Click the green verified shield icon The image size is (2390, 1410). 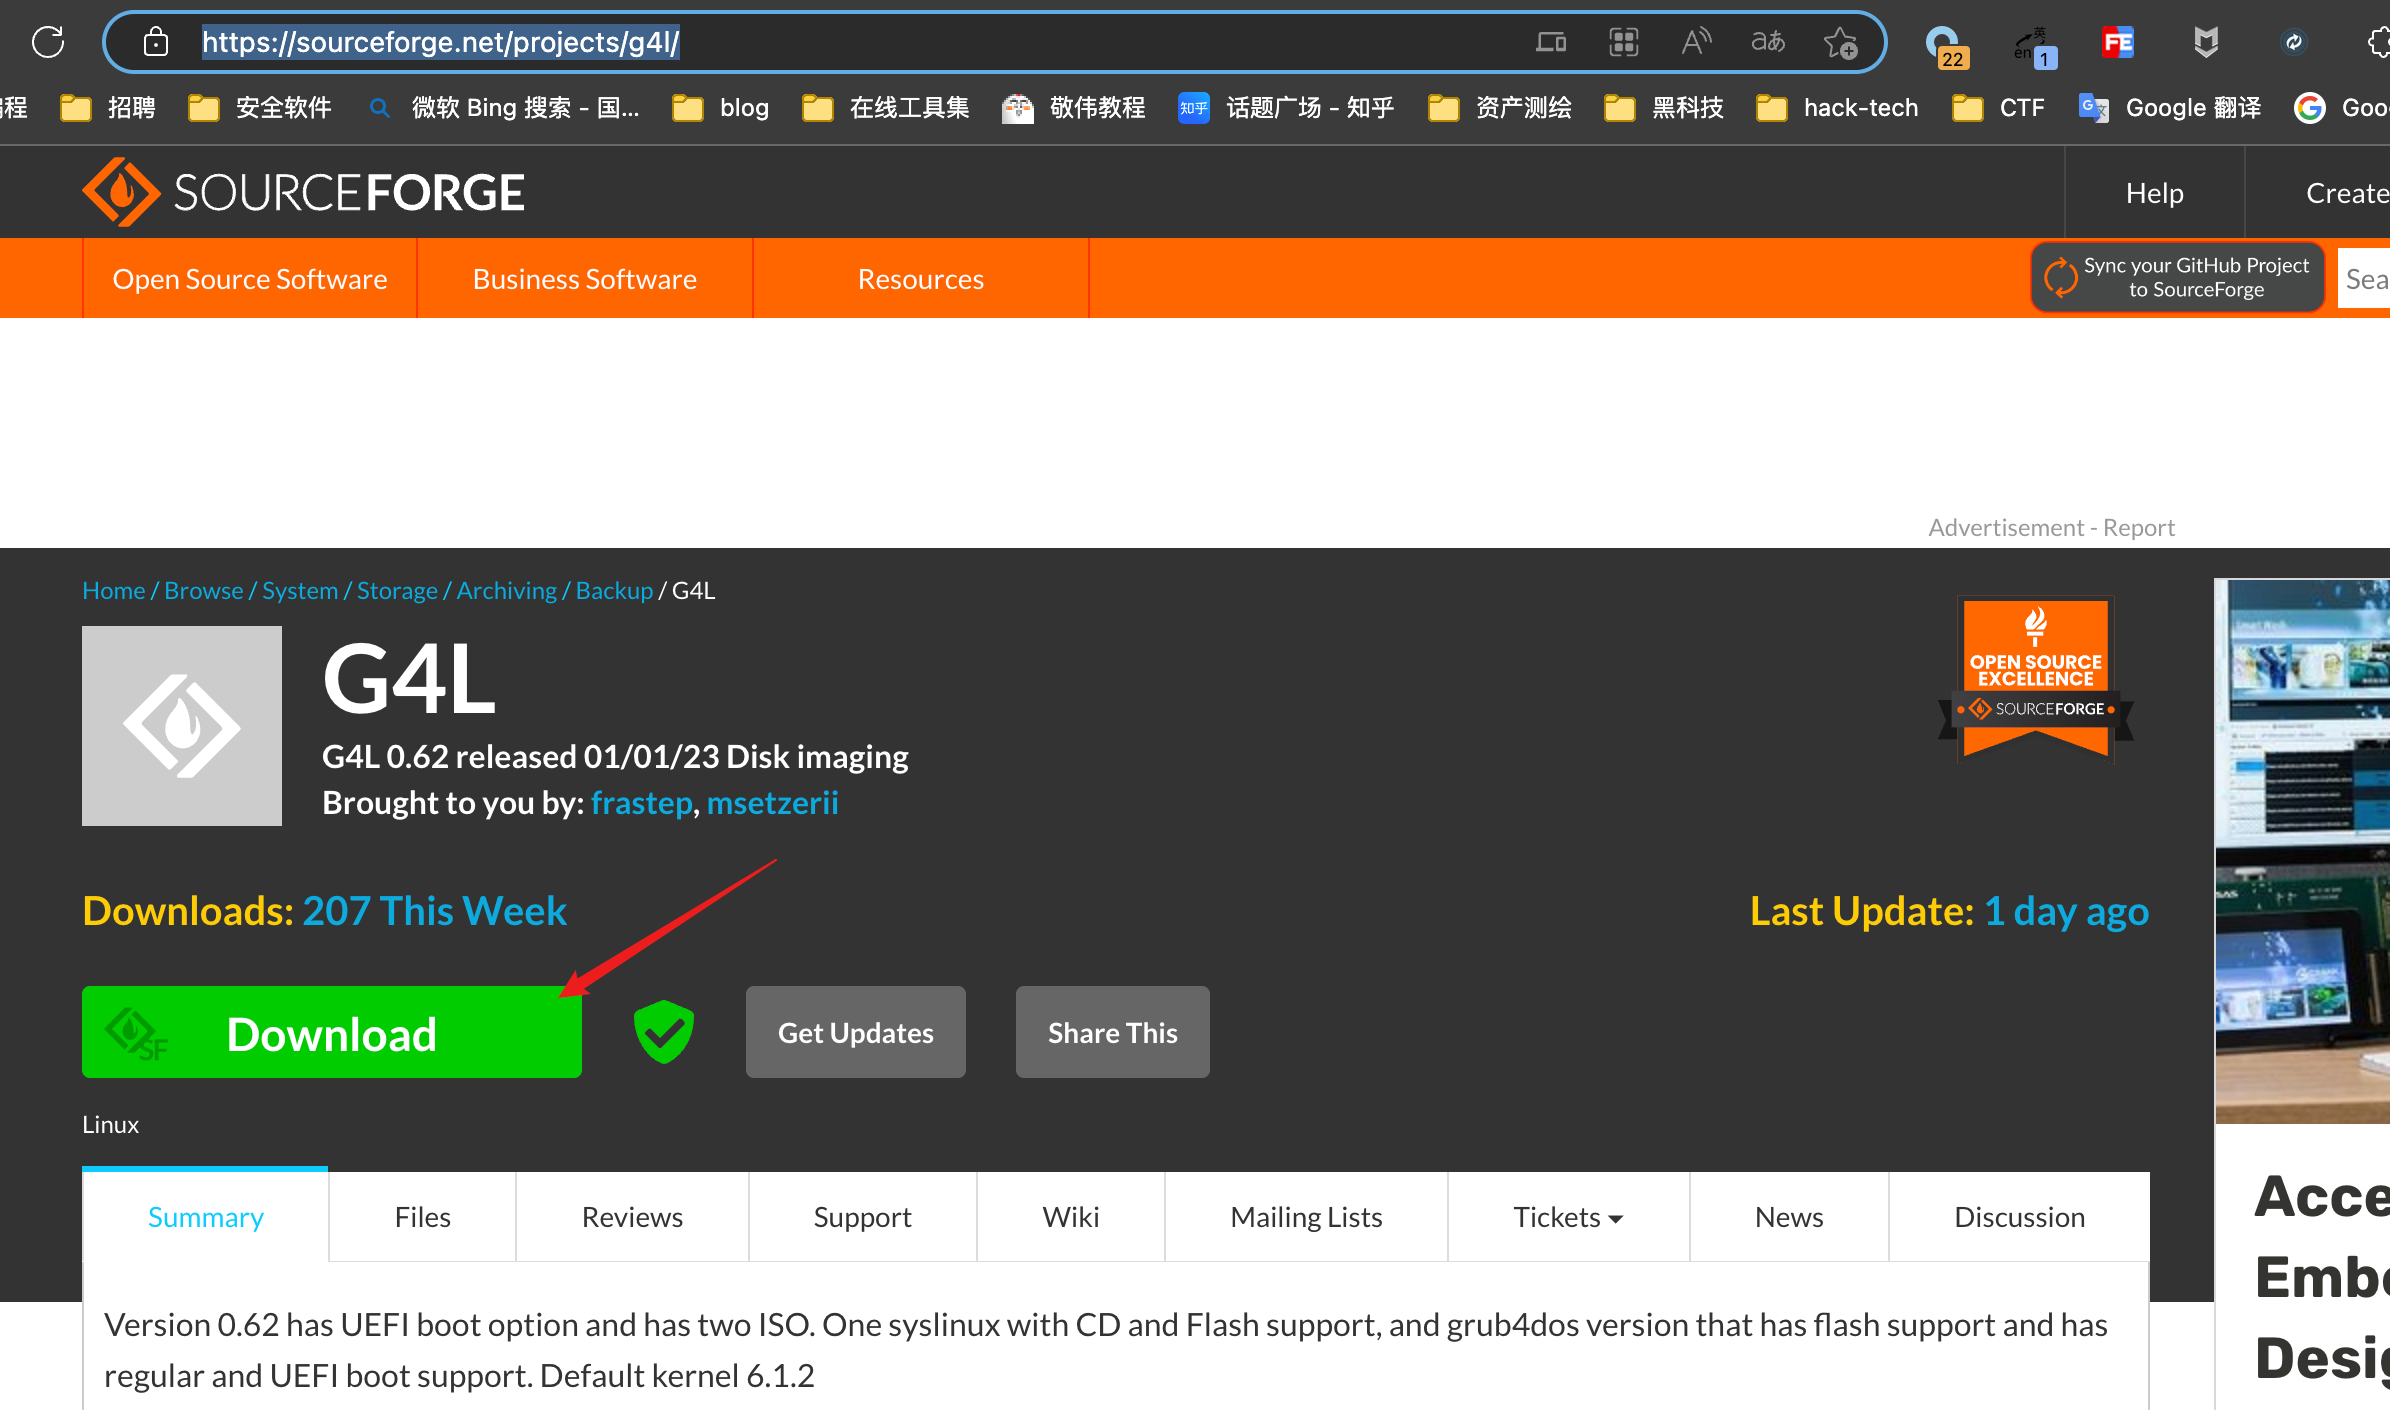tap(663, 1031)
